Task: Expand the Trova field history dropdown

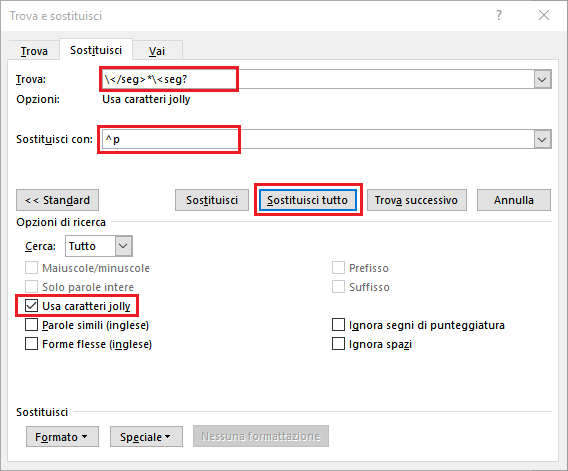Action: click(542, 79)
